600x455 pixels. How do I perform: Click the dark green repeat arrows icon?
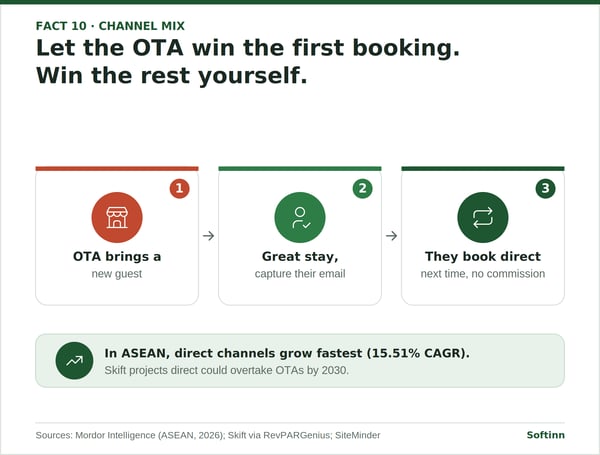click(x=483, y=217)
